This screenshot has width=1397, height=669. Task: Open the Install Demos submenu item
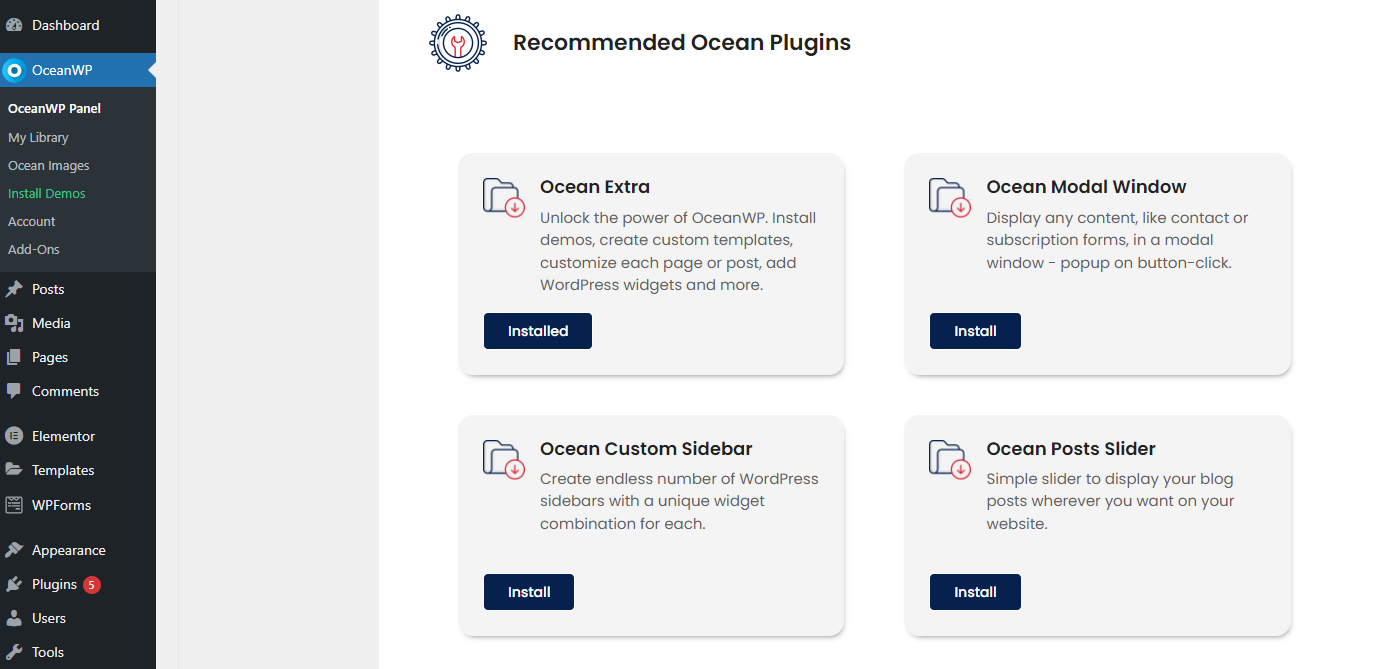[47, 194]
